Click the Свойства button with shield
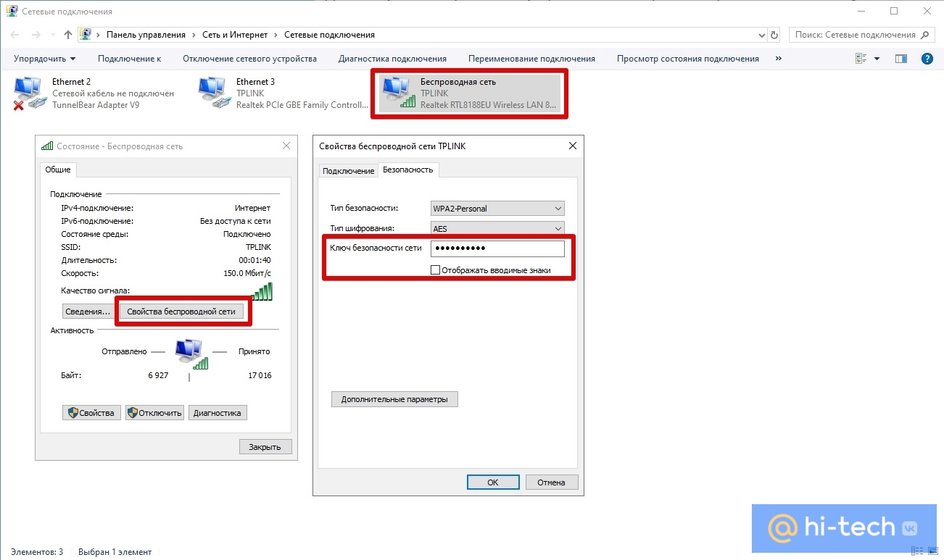The image size is (944, 560). click(x=92, y=412)
